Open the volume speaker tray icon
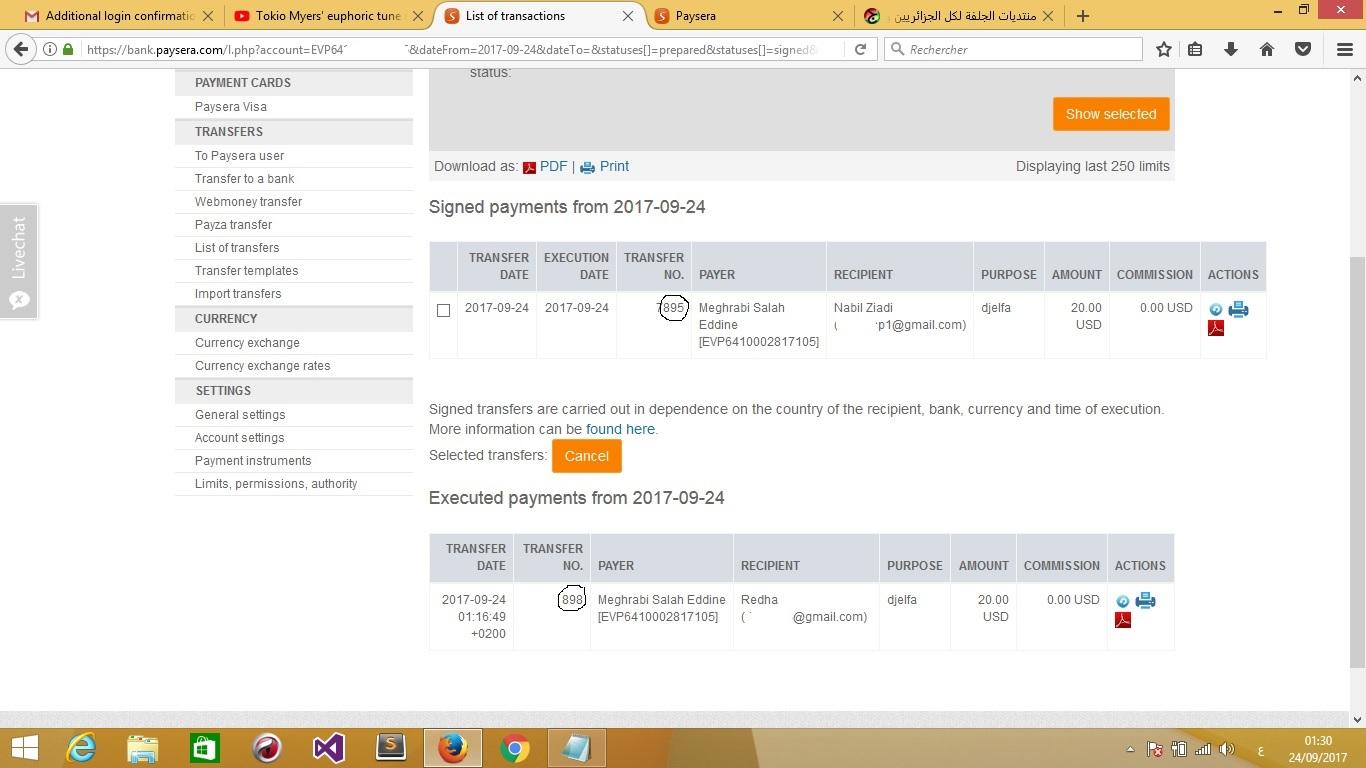 (1227, 749)
